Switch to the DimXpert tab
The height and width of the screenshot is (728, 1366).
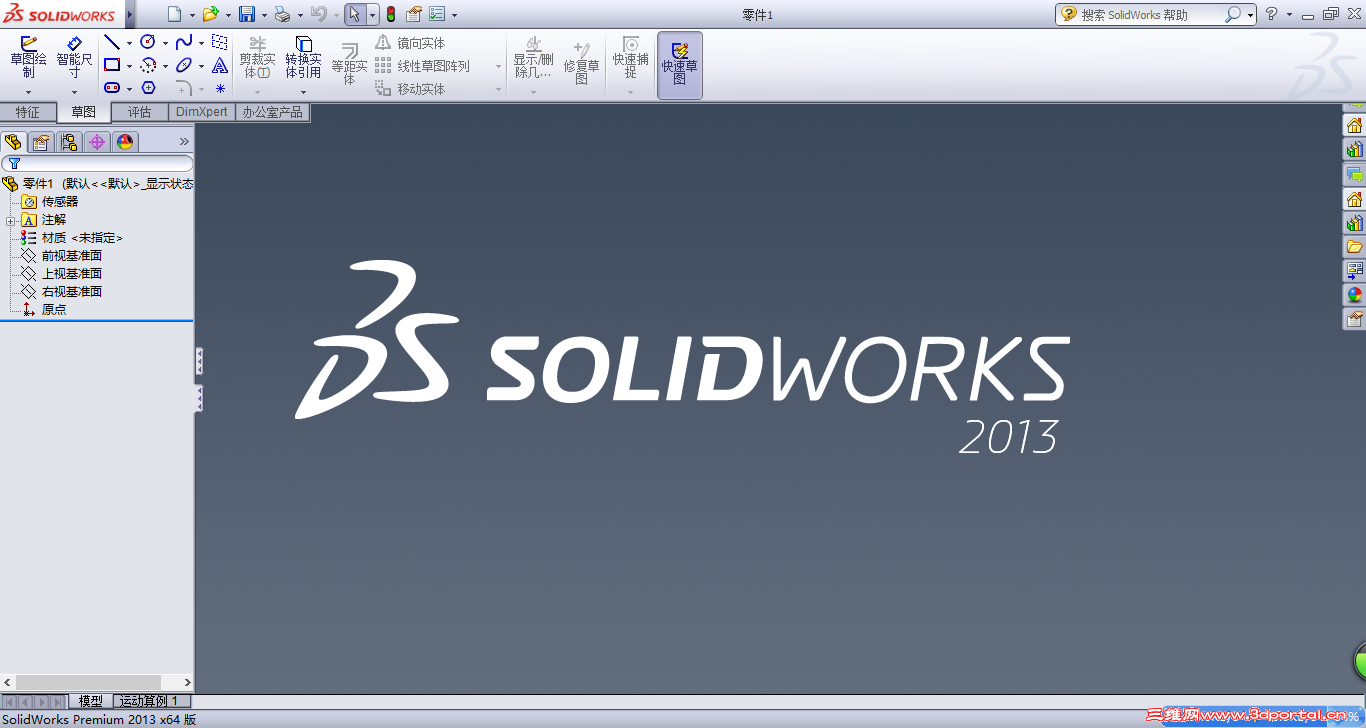(x=202, y=112)
